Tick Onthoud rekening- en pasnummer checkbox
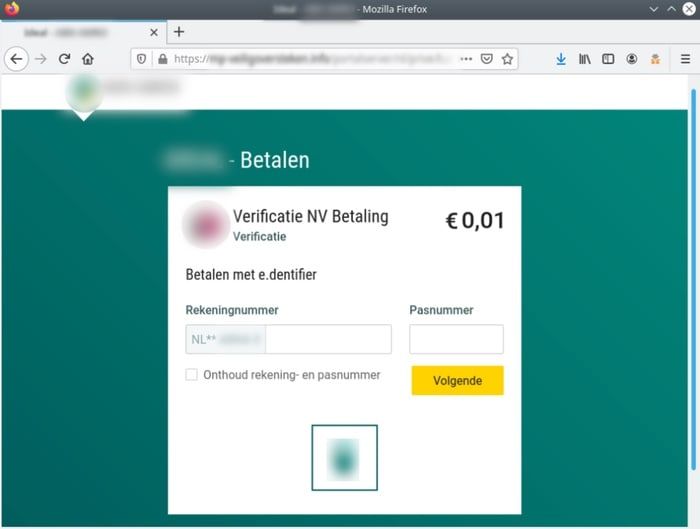The image size is (700, 529). pos(192,375)
